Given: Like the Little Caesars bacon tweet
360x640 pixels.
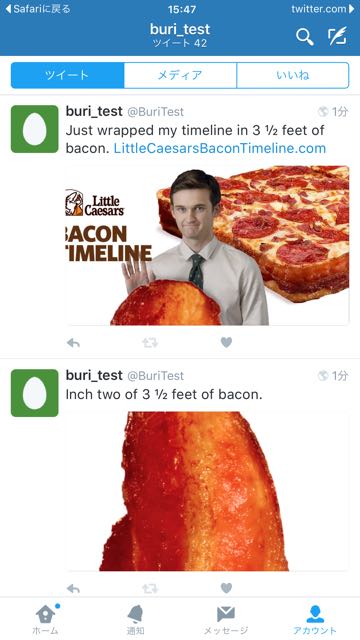Looking at the screenshot, I should [226, 343].
